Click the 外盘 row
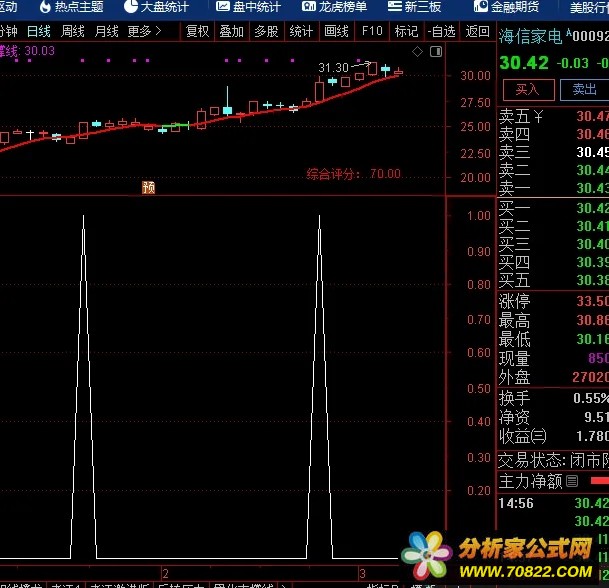 pos(553,377)
